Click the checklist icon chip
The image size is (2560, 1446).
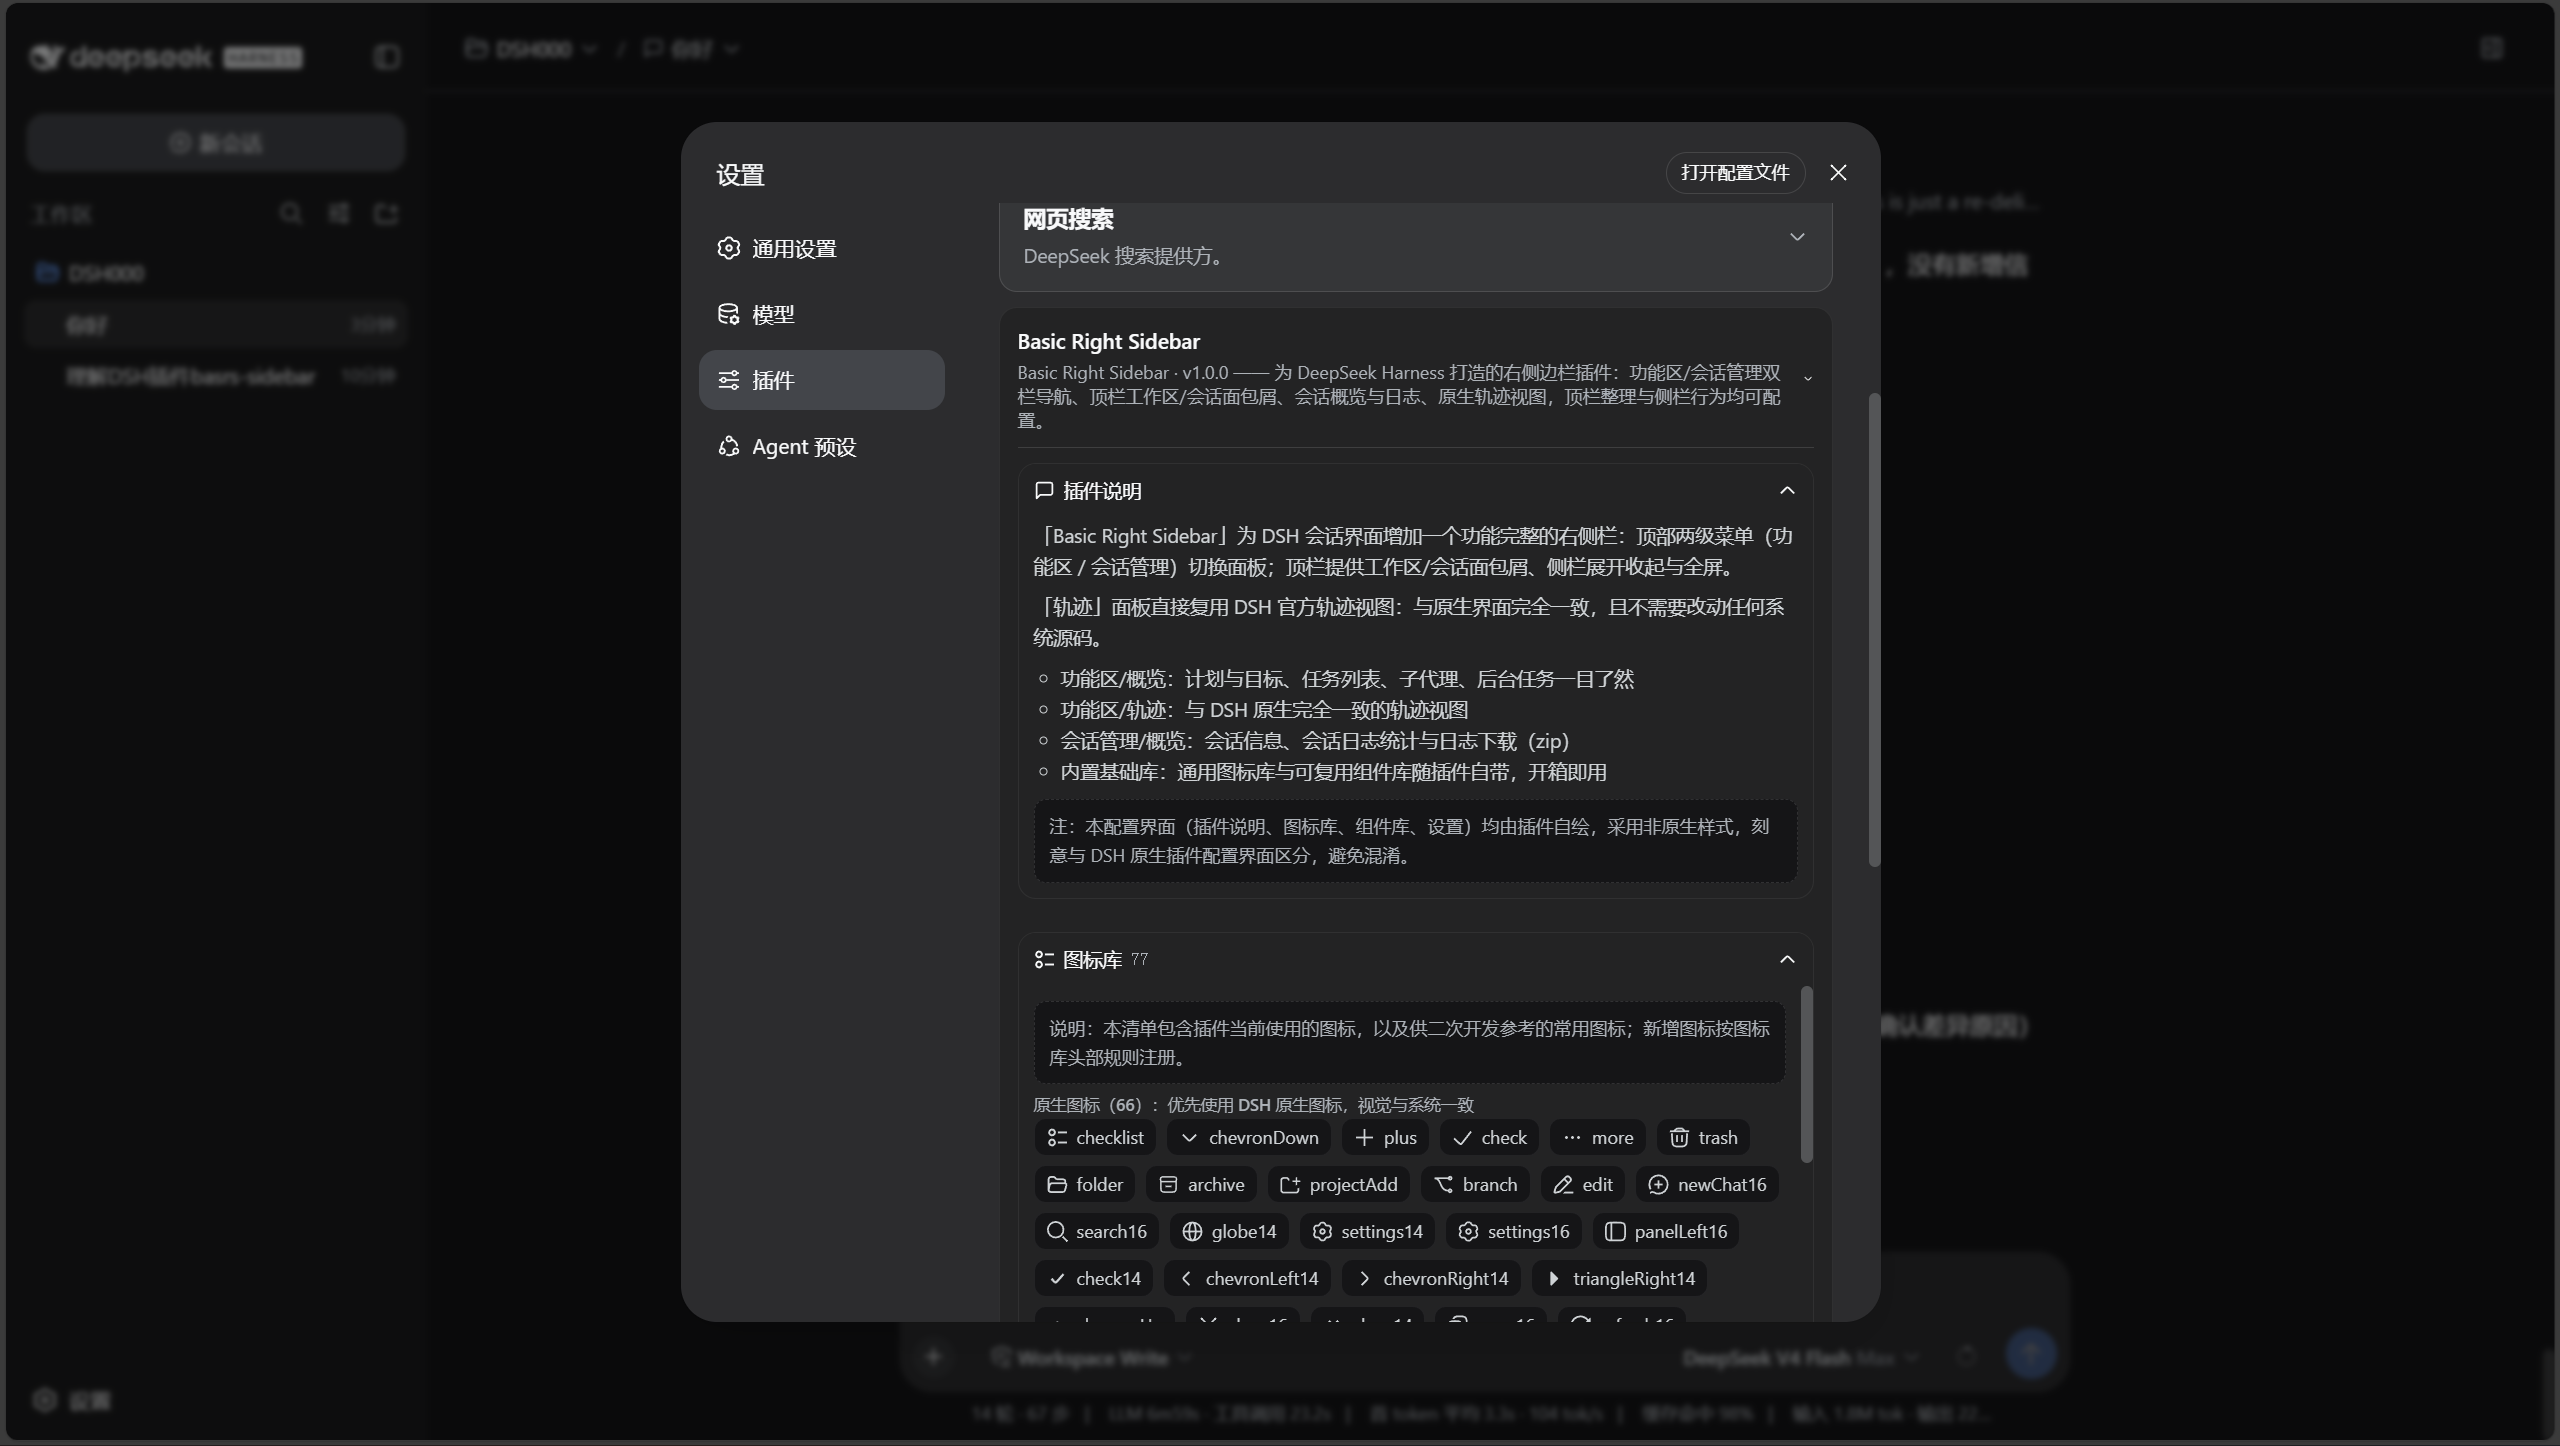(x=1095, y=1137)
